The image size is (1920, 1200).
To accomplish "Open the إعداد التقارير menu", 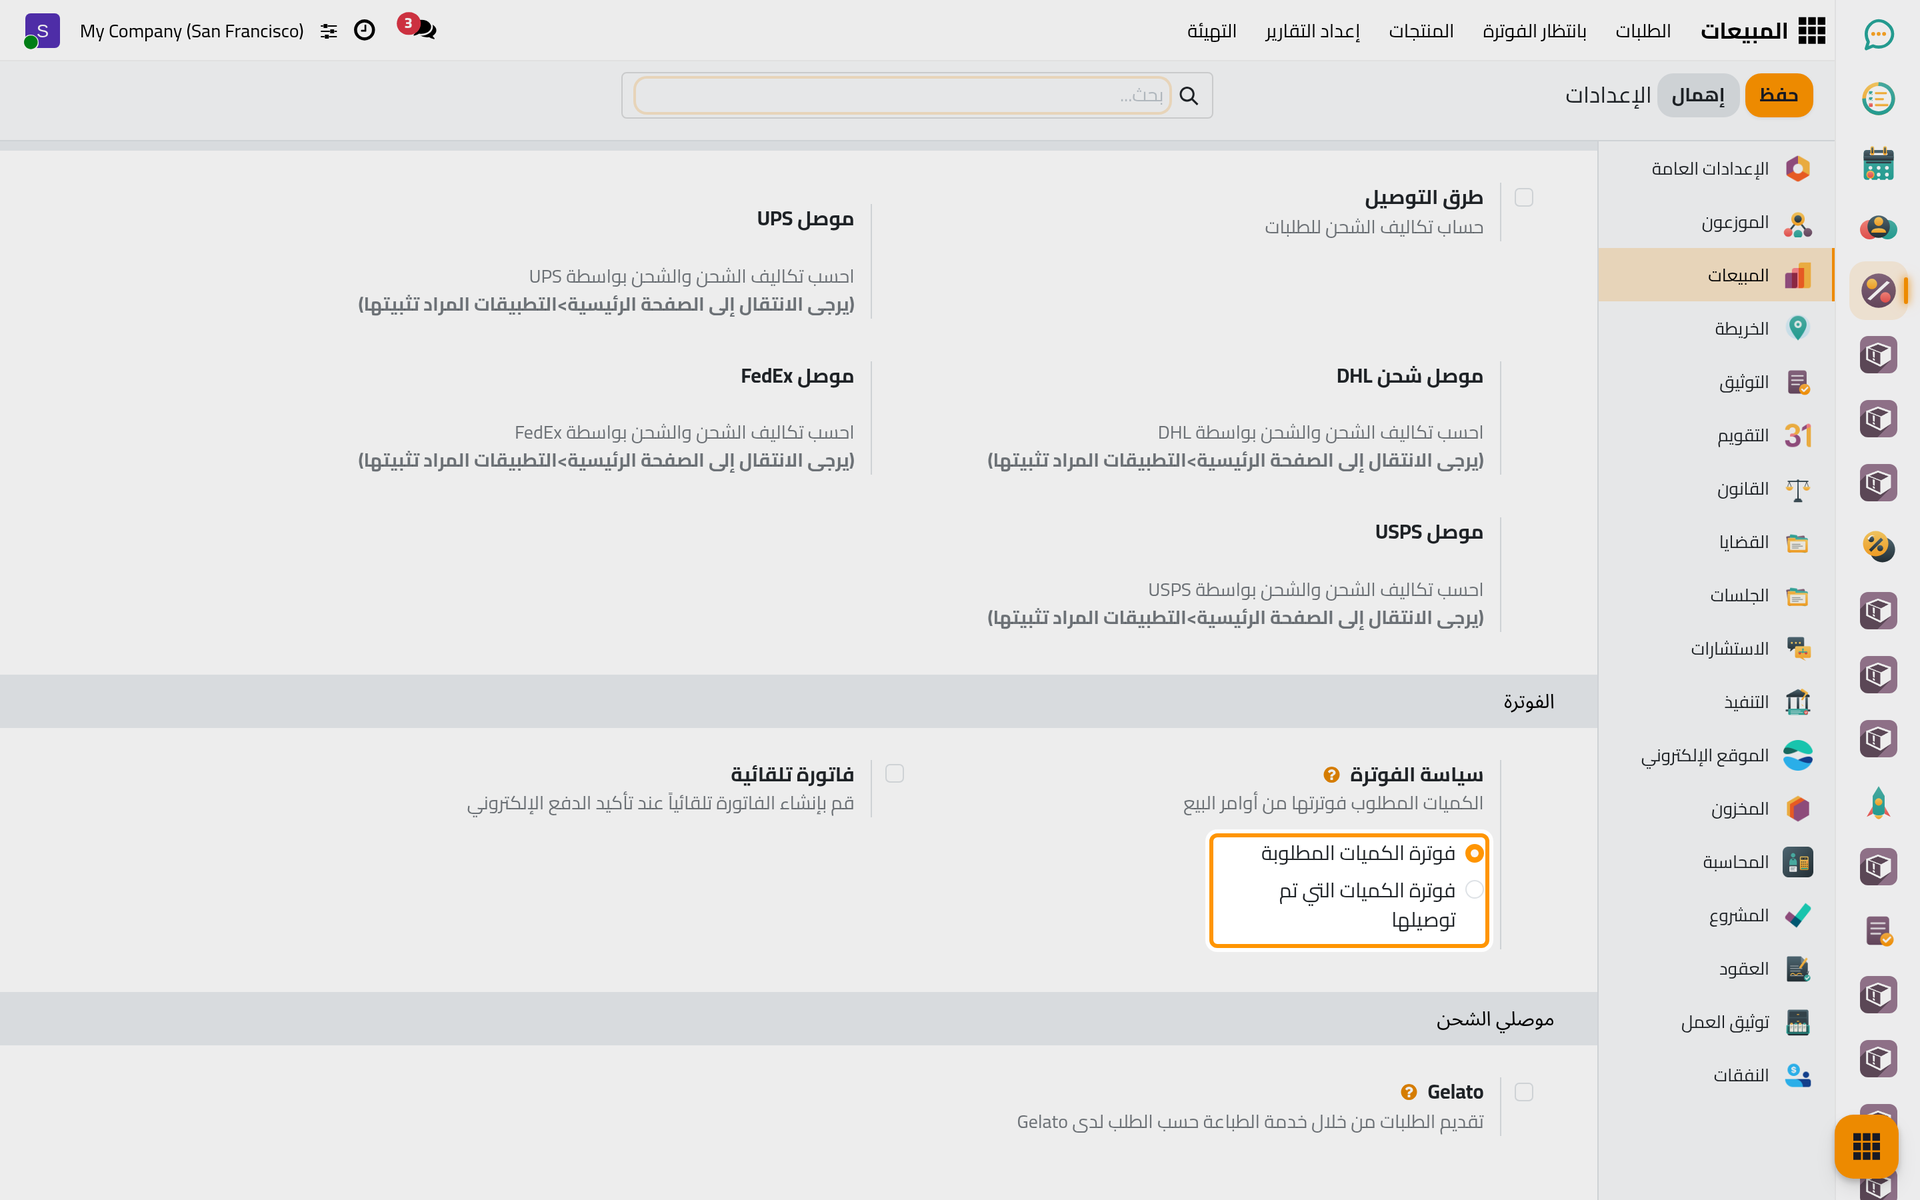I will (x=1312, y=31).
